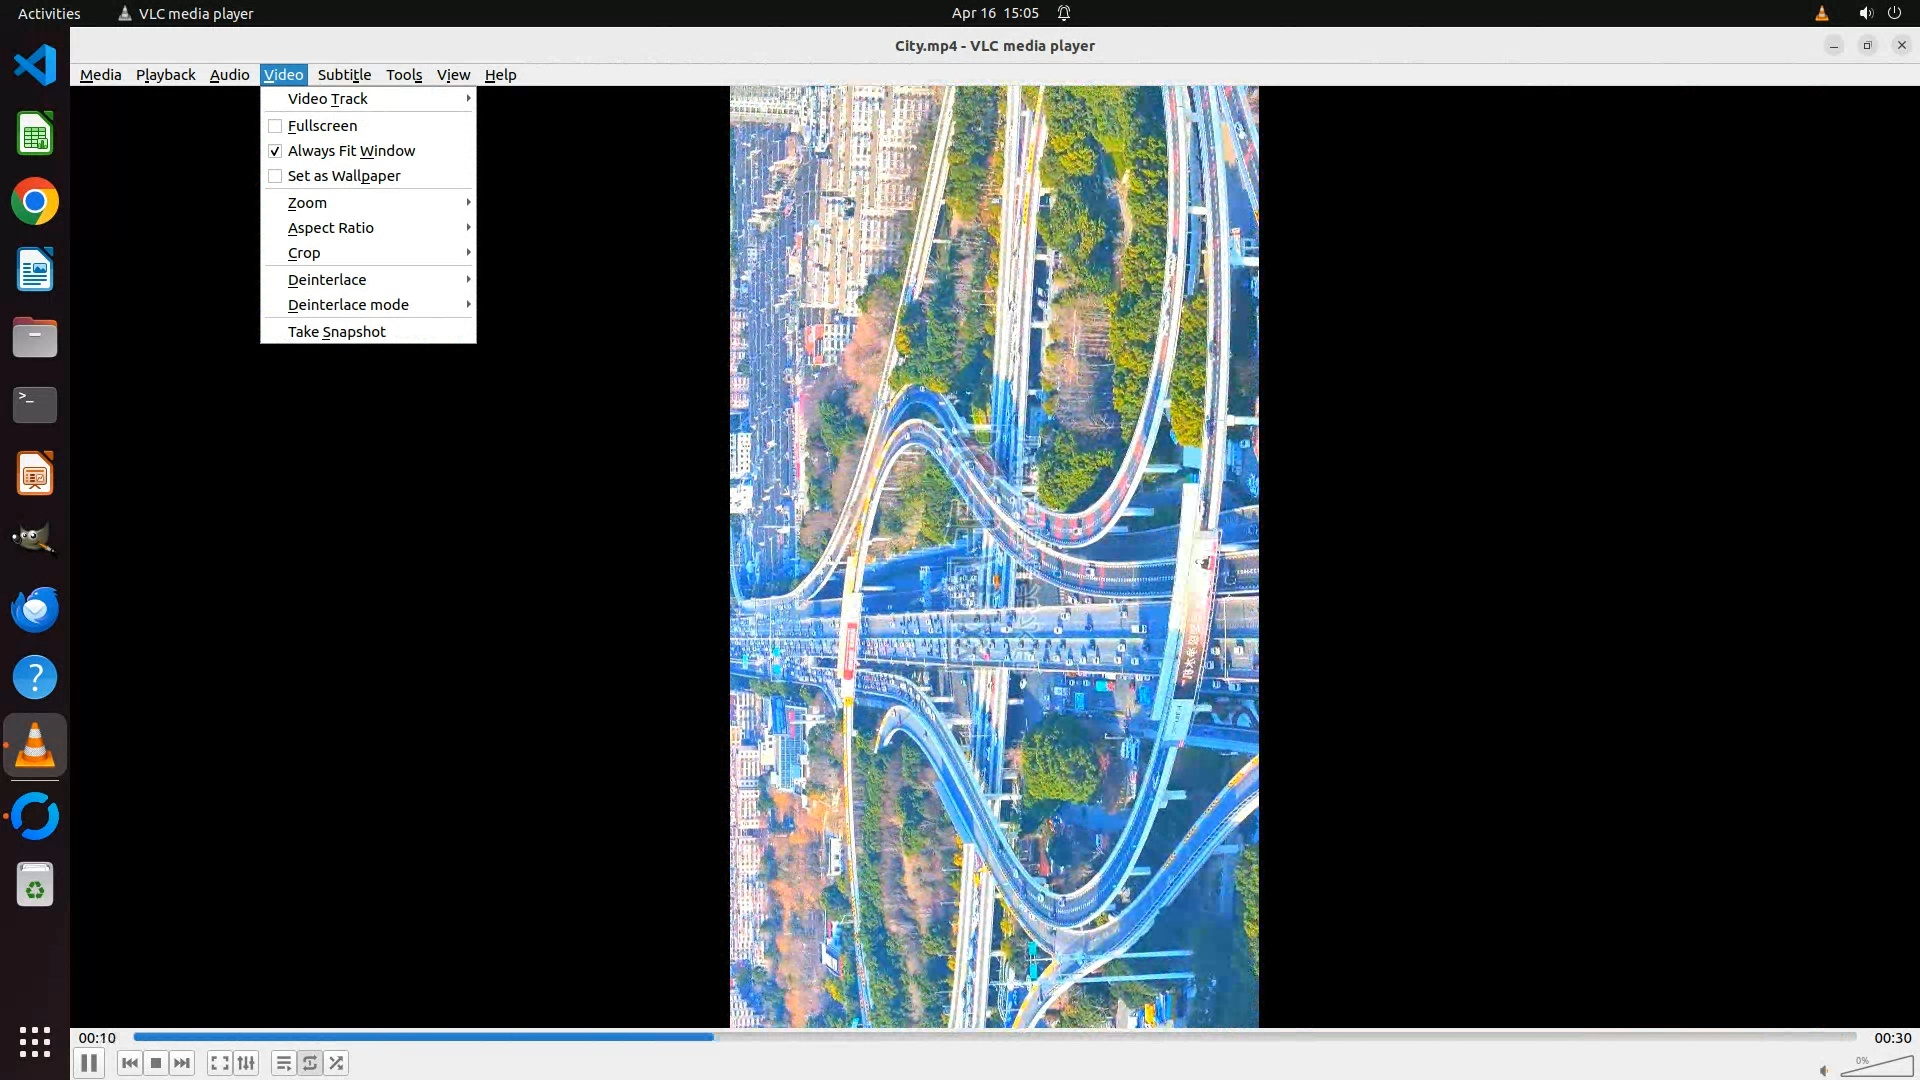Open the Tools menu
1920x1080 pixels.
[404, 75]
